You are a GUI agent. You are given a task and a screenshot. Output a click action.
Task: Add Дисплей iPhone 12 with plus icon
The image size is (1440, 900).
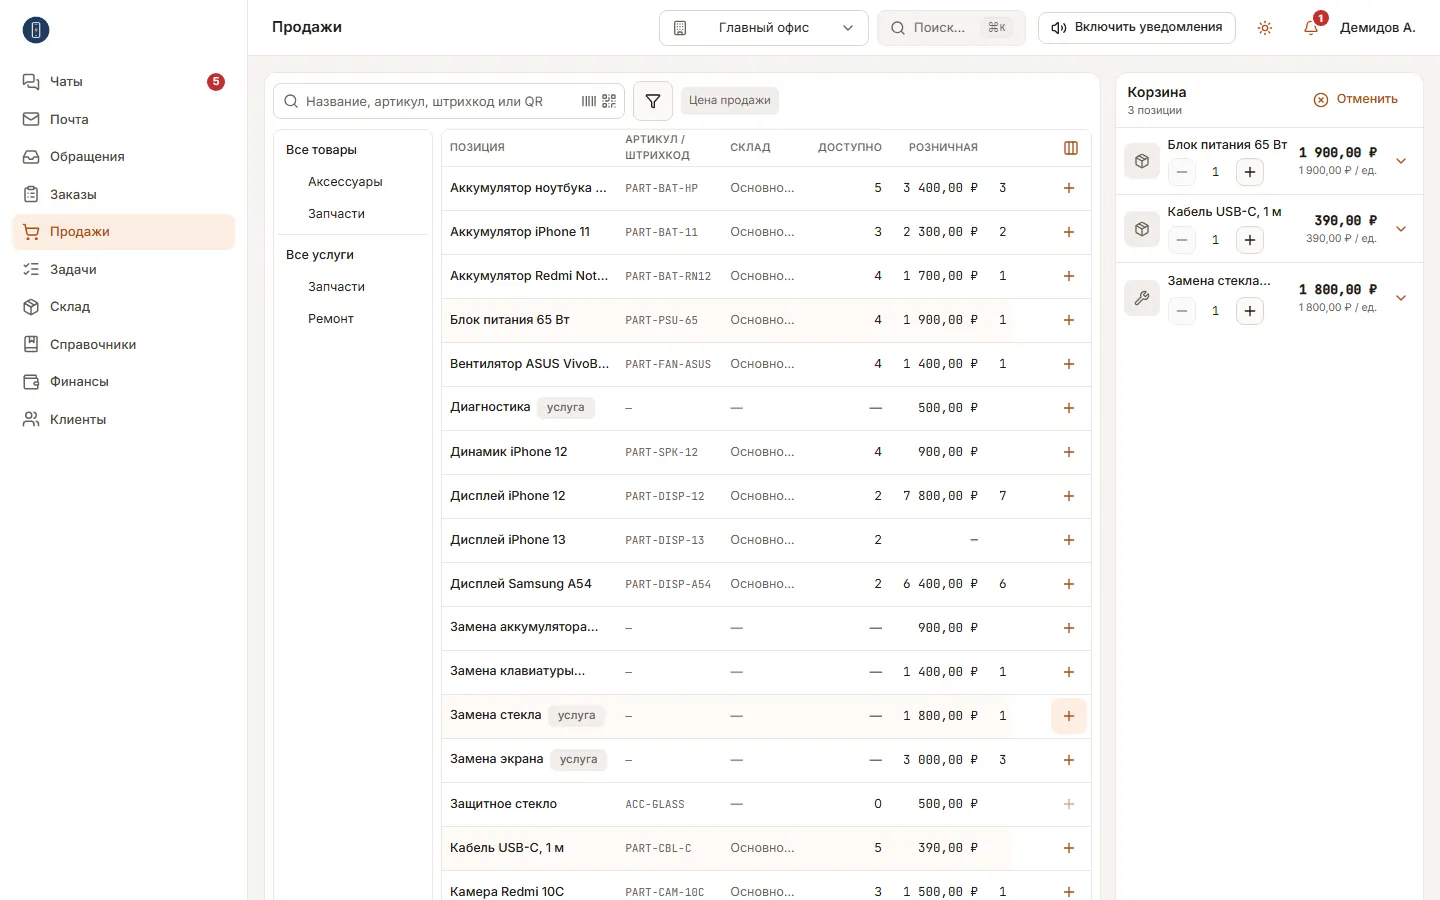click(1069, 496)
